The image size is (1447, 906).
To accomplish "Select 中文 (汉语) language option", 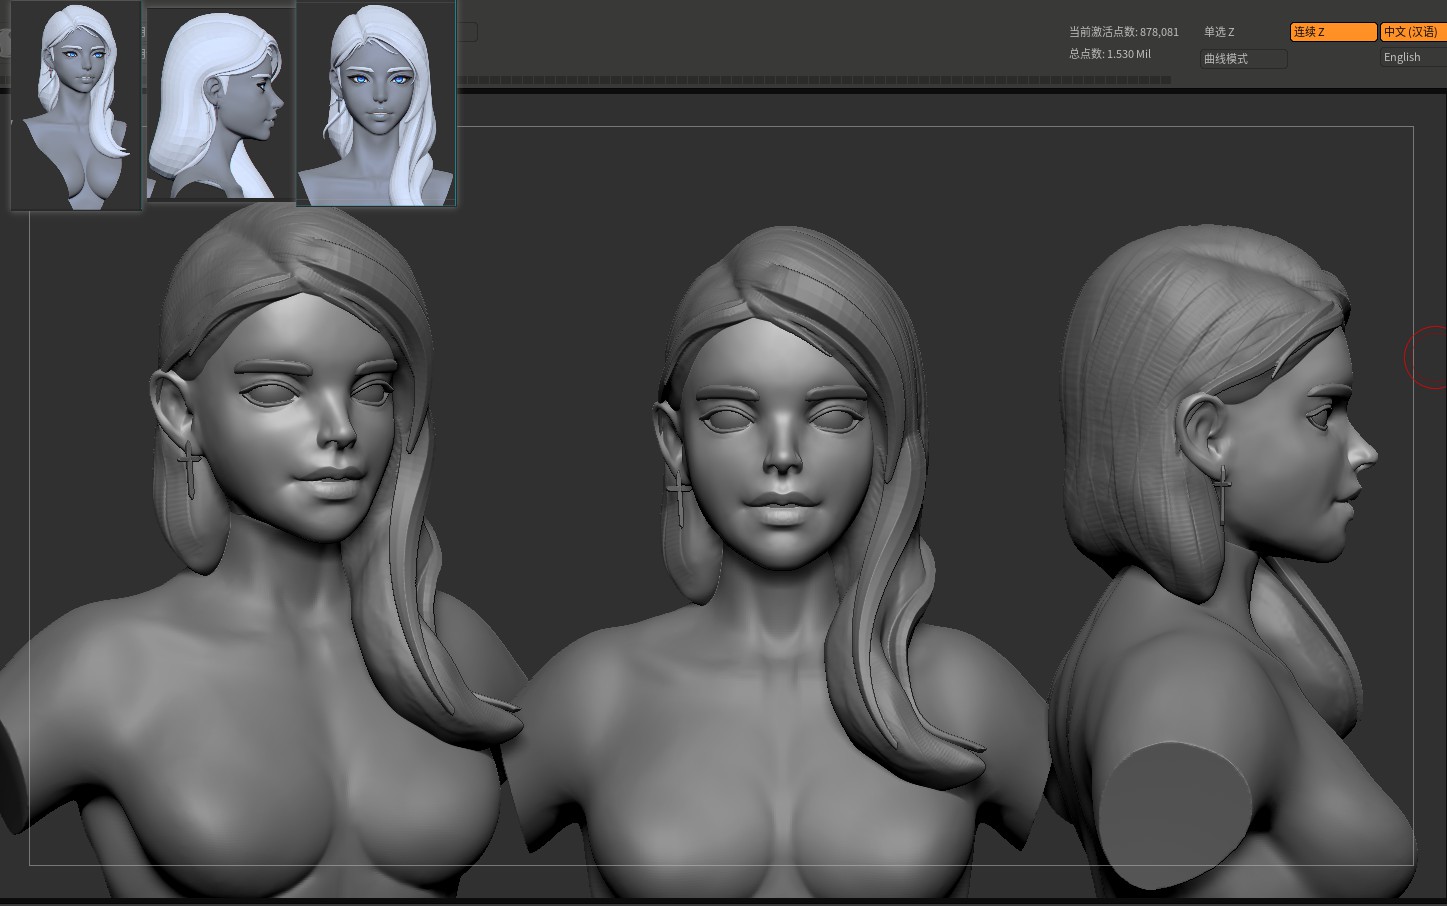I will [x=1413, y=32].
